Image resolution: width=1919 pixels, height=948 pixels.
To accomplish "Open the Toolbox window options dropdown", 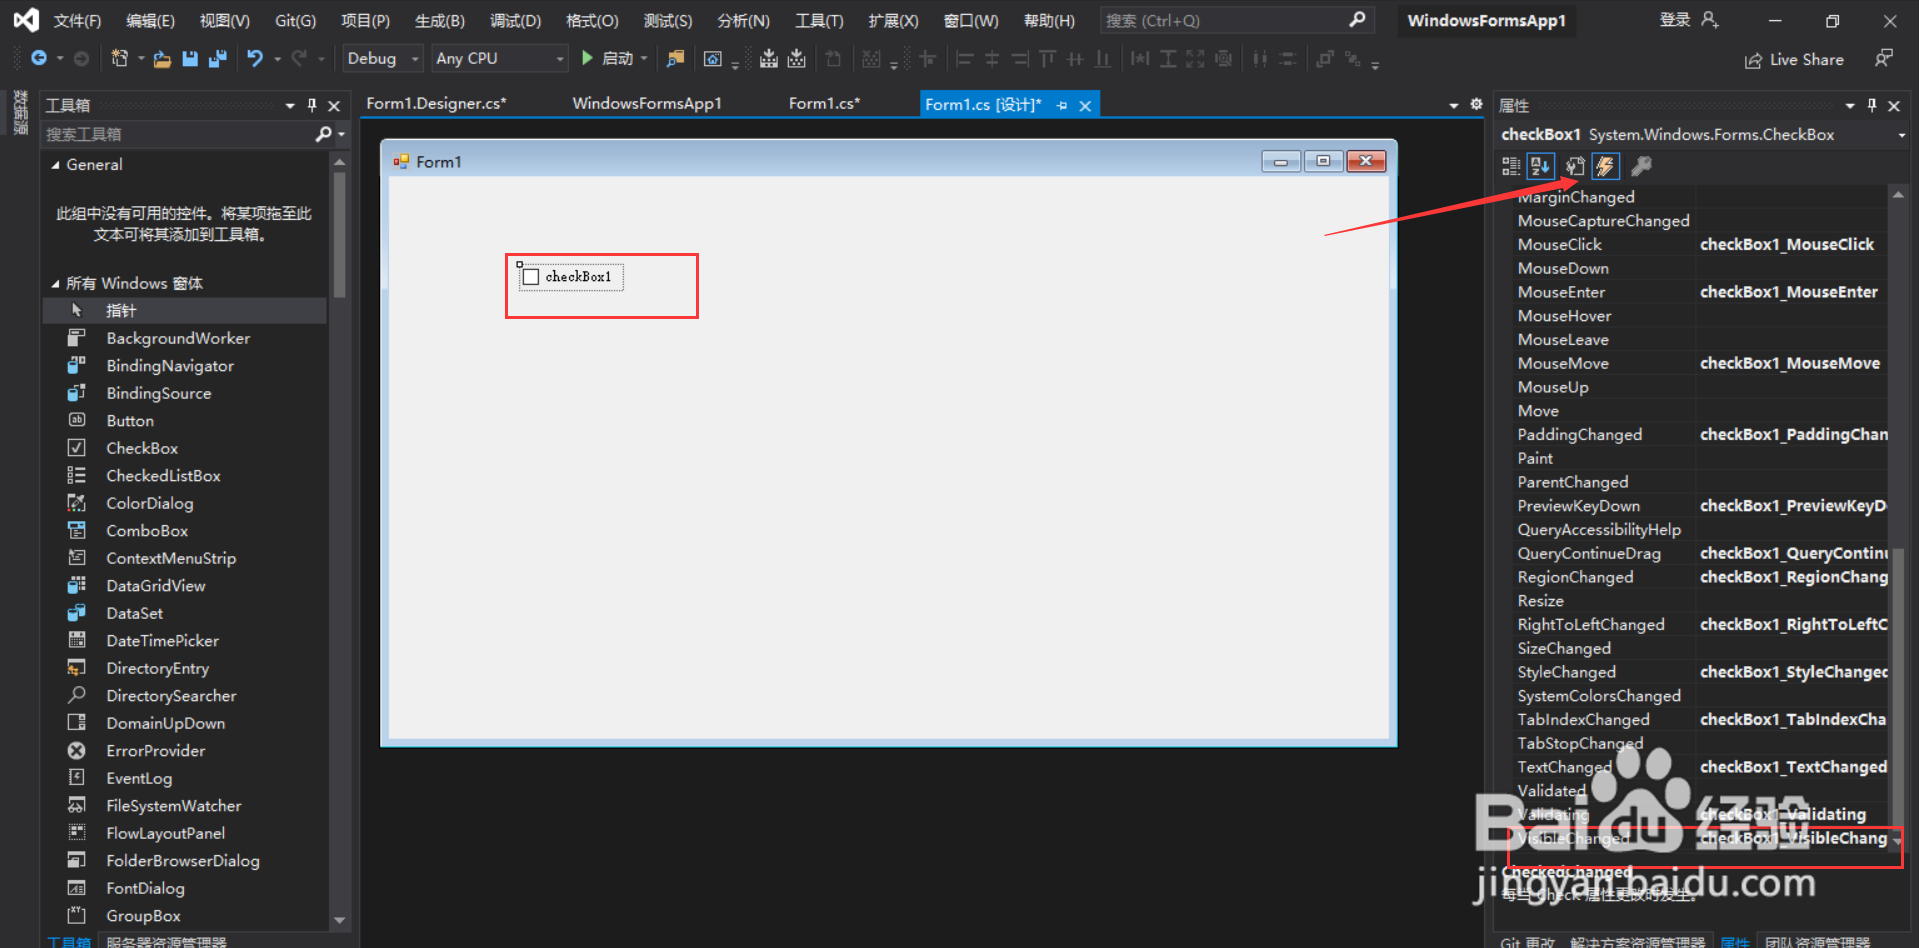I will 290,105.
